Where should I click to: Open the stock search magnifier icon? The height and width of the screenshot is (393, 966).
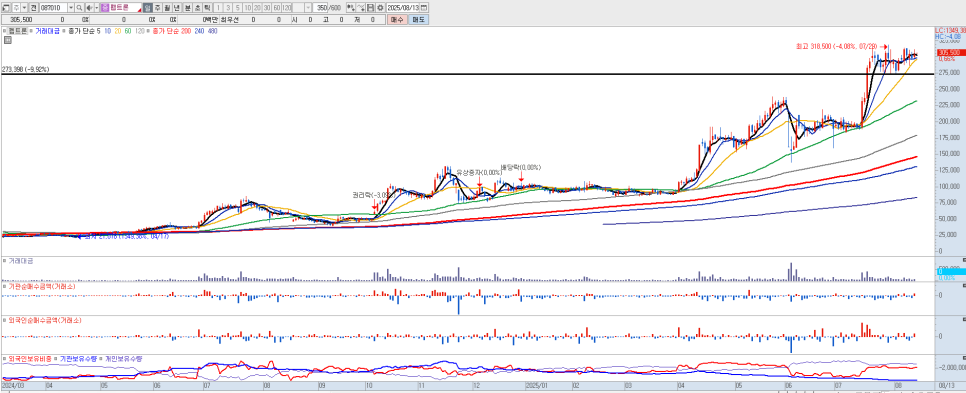tap(79, 7)
